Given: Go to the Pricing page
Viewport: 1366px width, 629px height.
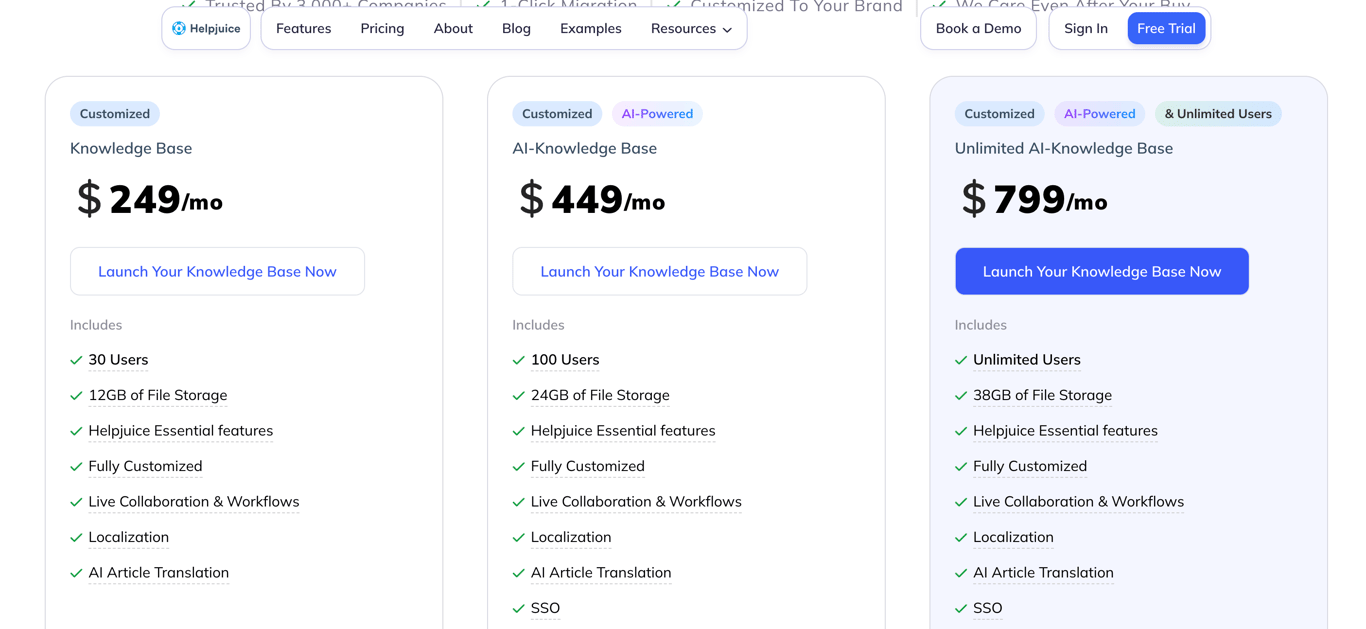Looking at the screenshot, I should tap(383, 29).
